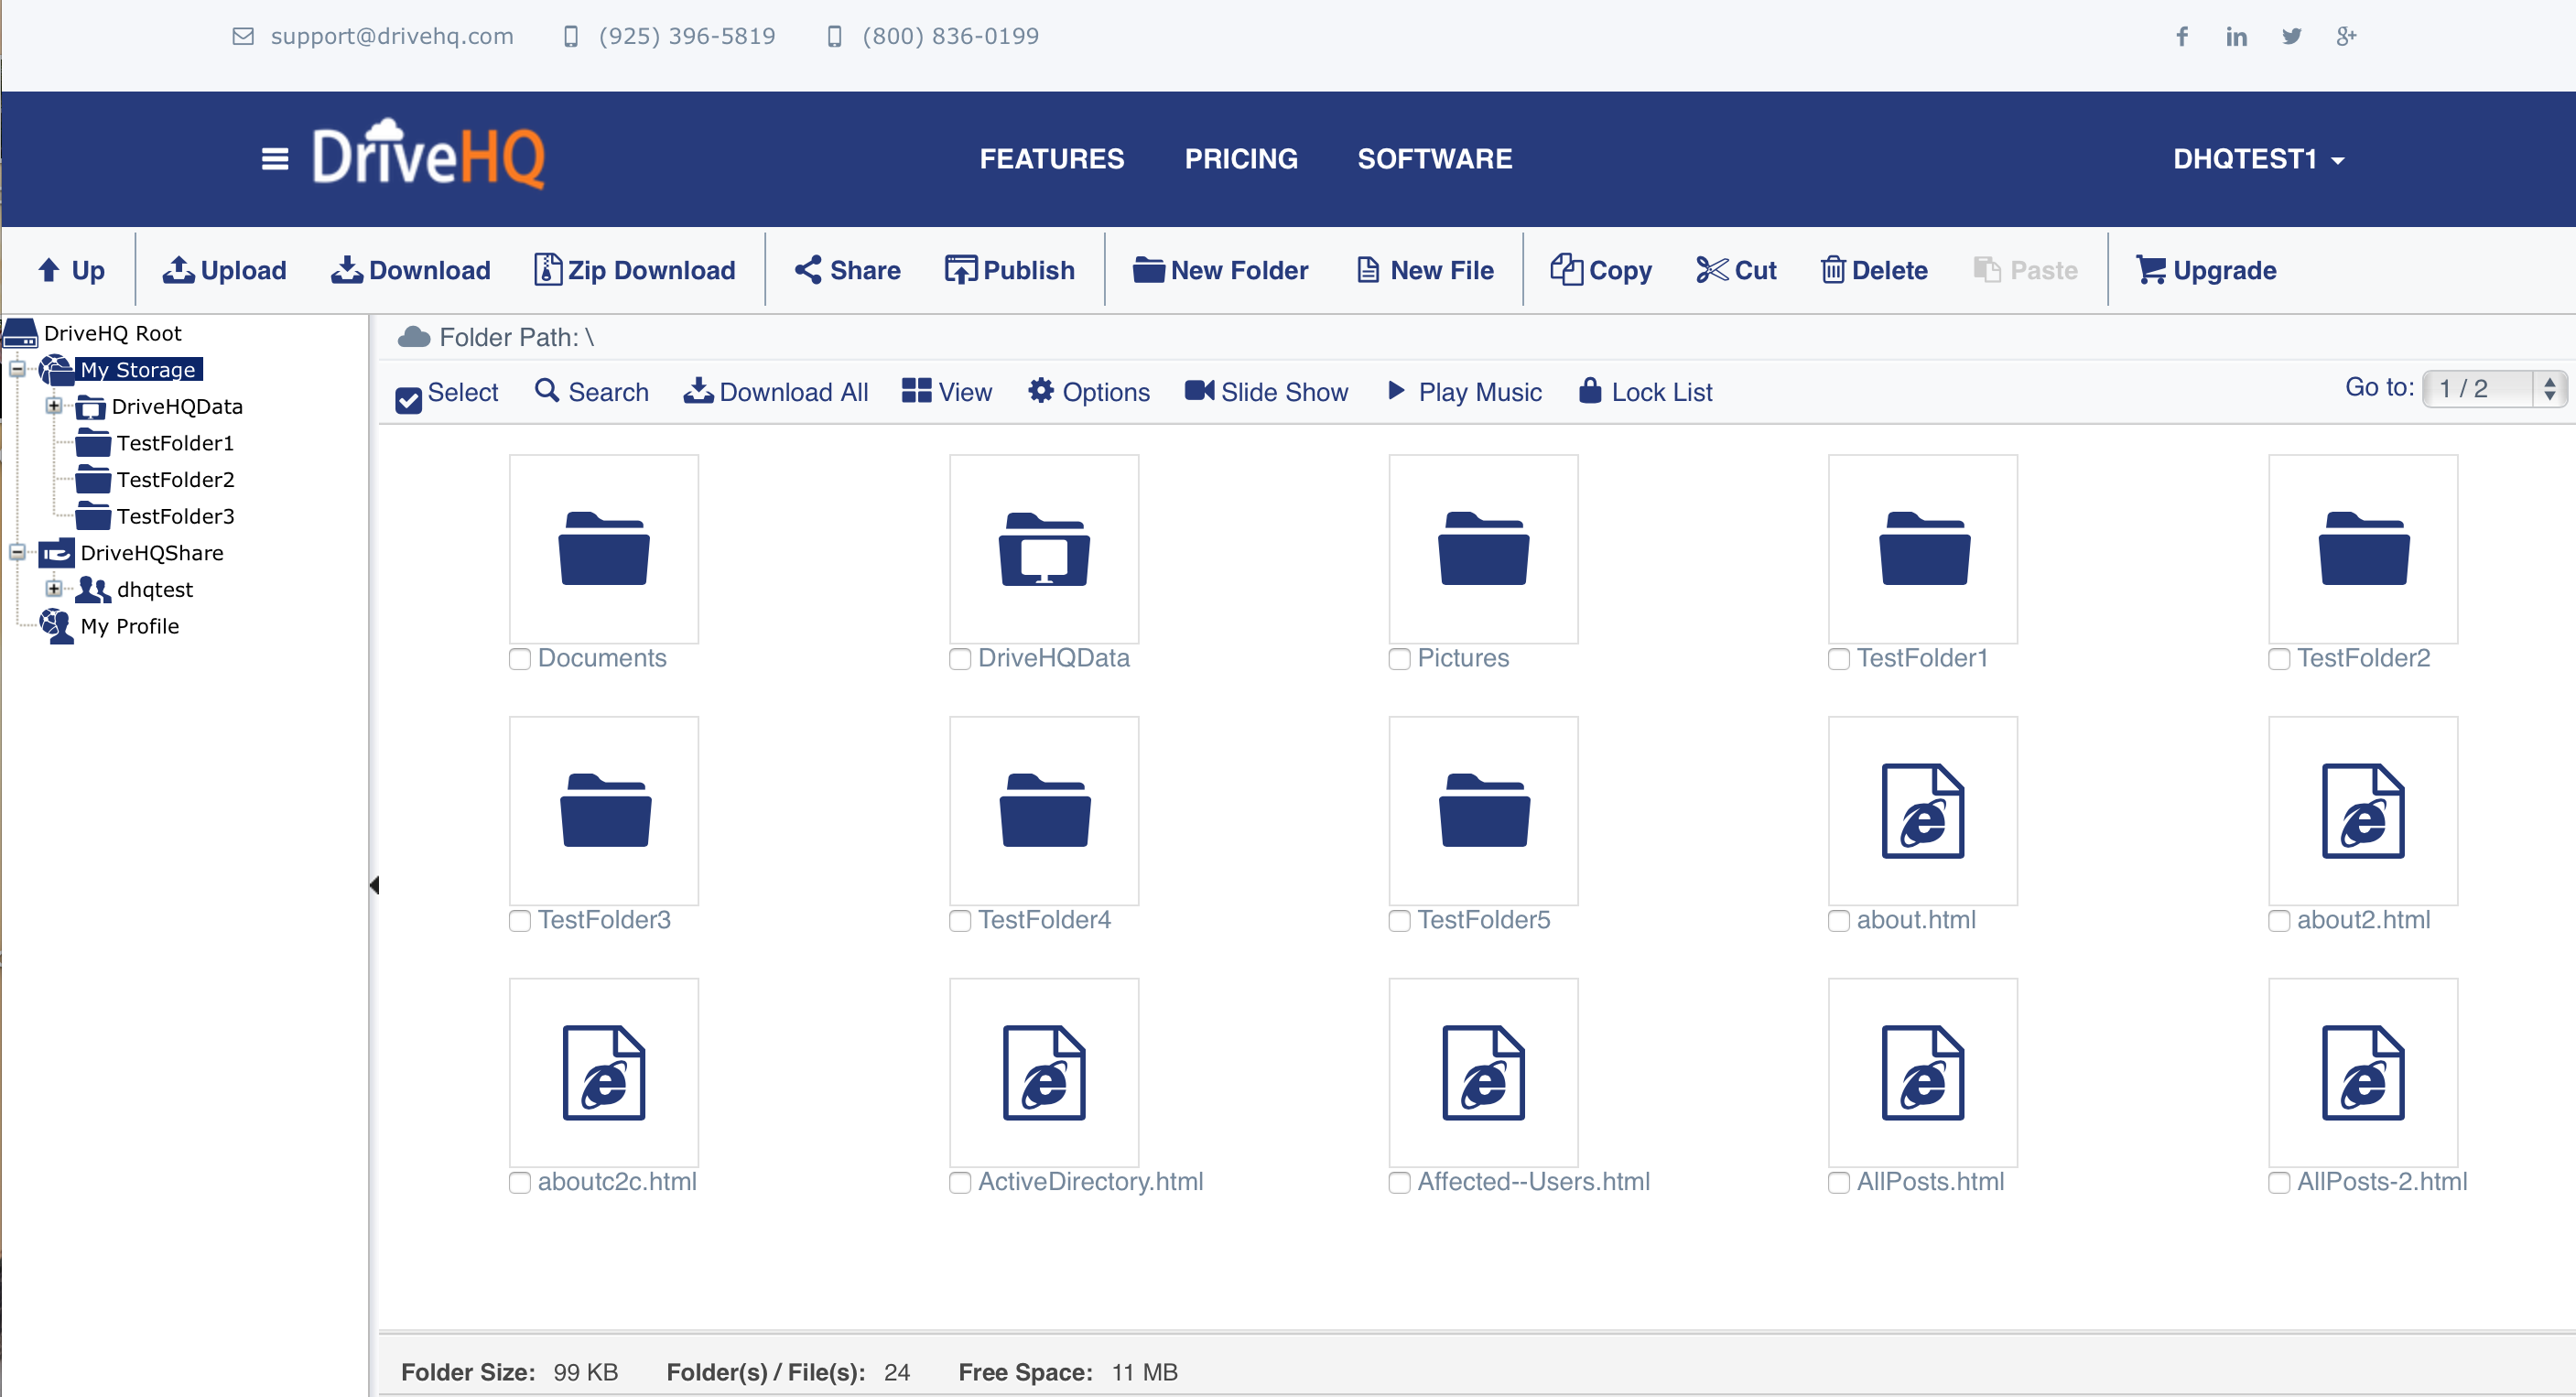Viewport: 2576px width, 1397px height.
Task: Open the PRICING menu item
Action: tap(1240, 159)
